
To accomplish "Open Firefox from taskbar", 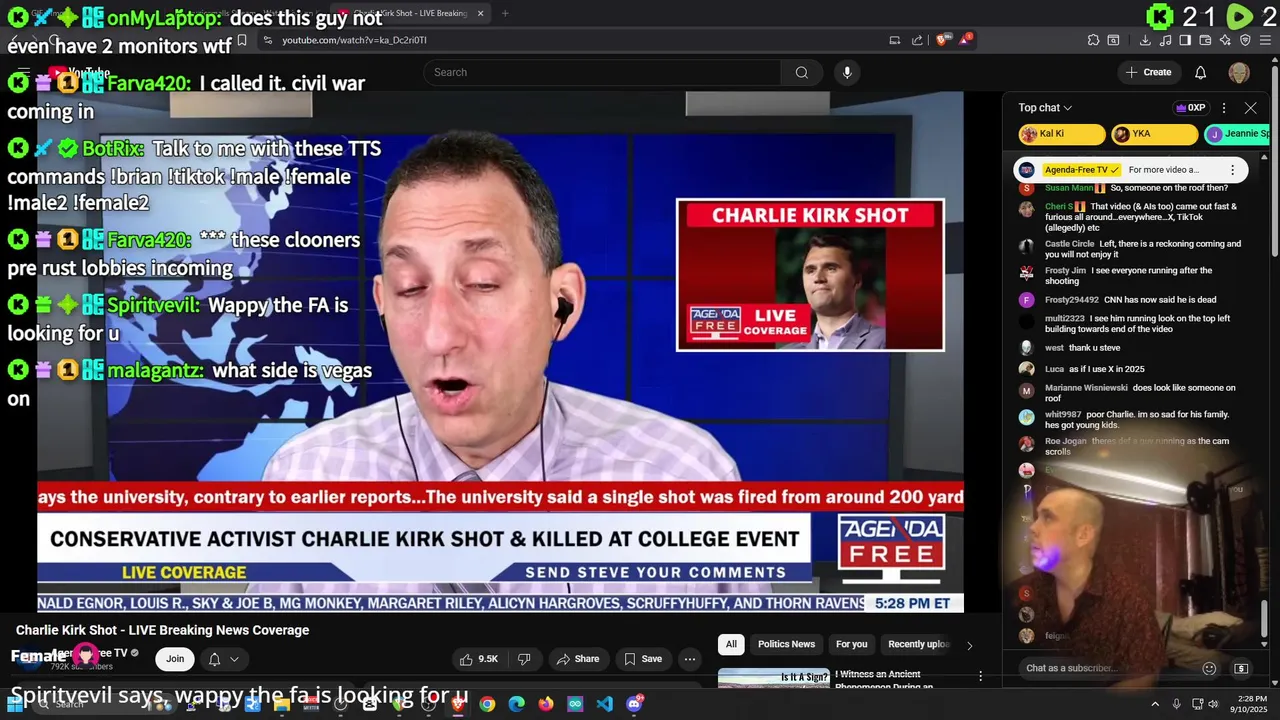I will click(545, 704).
